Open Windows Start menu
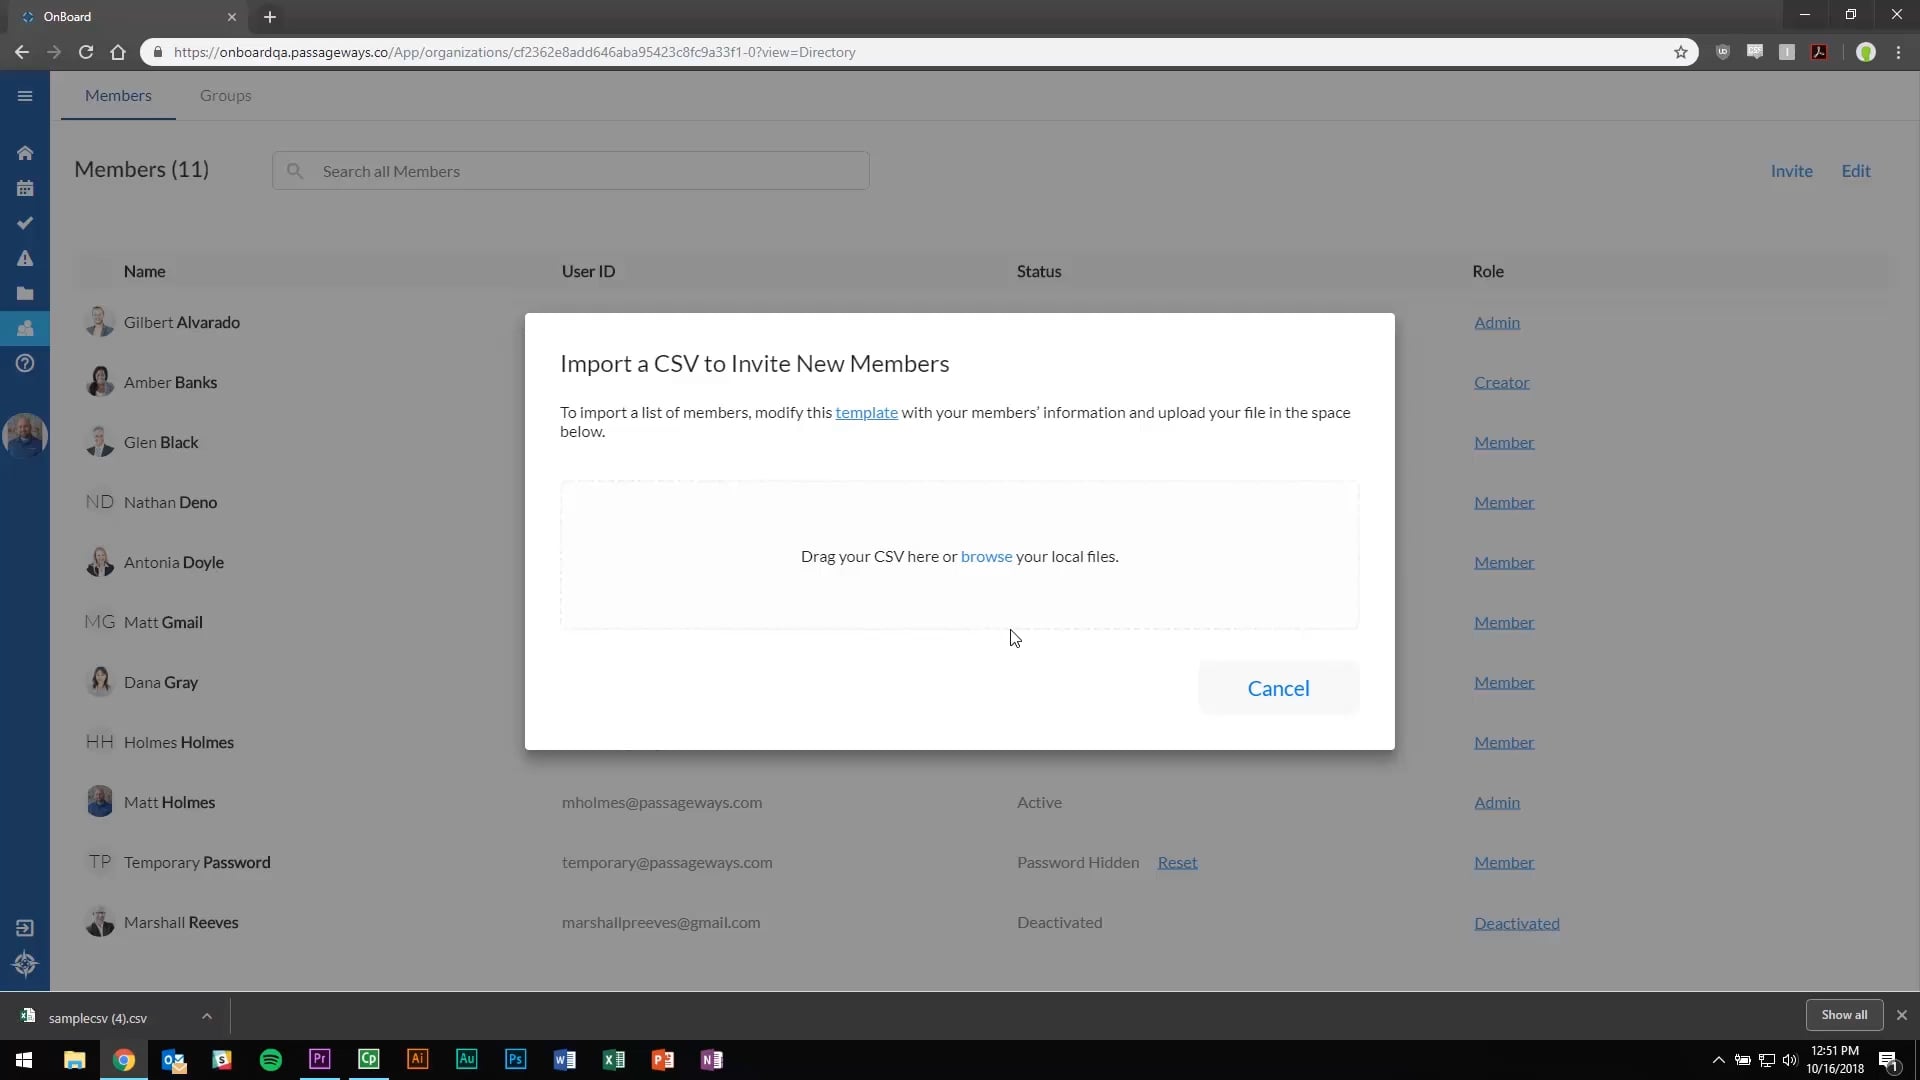Image resolution: width=1920 pixels, height=1080 pixels. click(x=24, y=1060)
